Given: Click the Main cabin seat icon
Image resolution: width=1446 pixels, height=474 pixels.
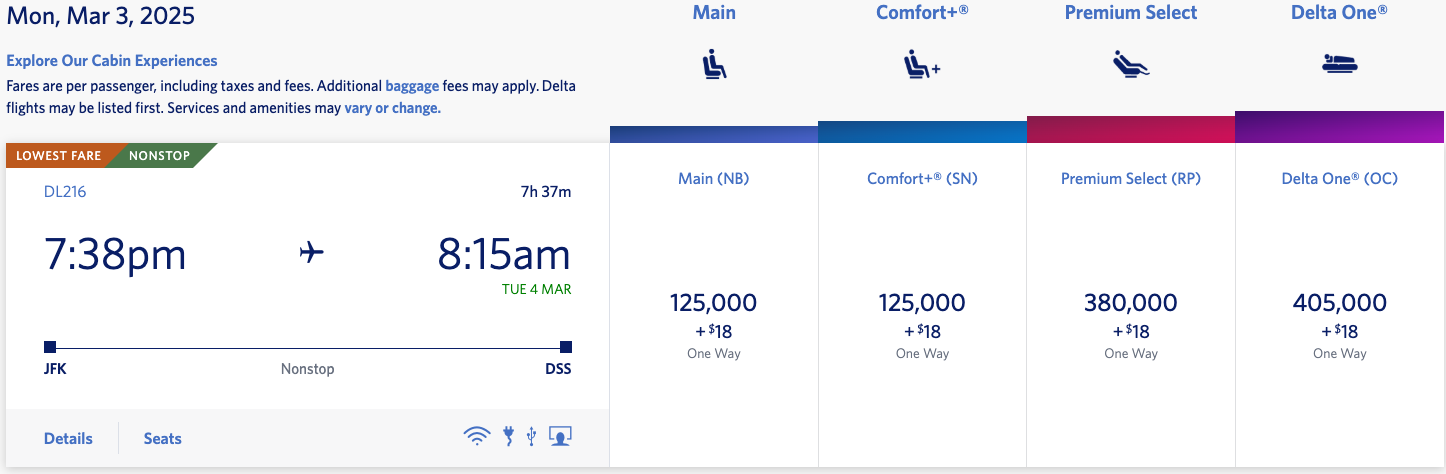Looking at the screenshot, I should [713, 66].
